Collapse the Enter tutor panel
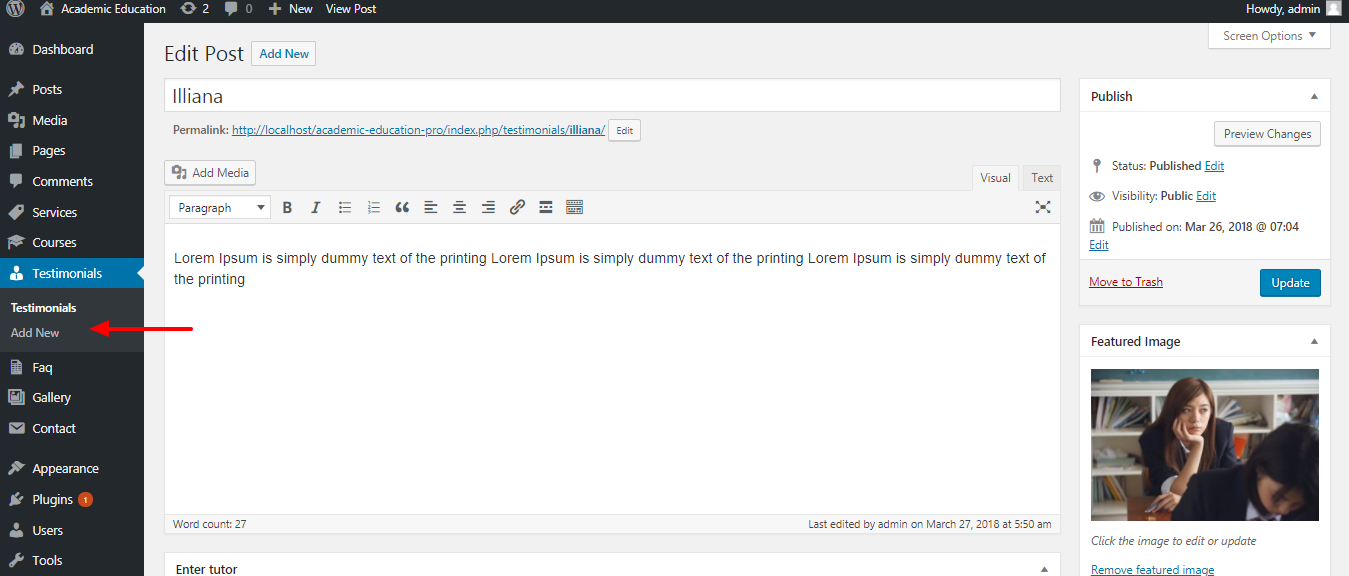The height and width of the screenshot is (576, 1349). pos(1044,569)
